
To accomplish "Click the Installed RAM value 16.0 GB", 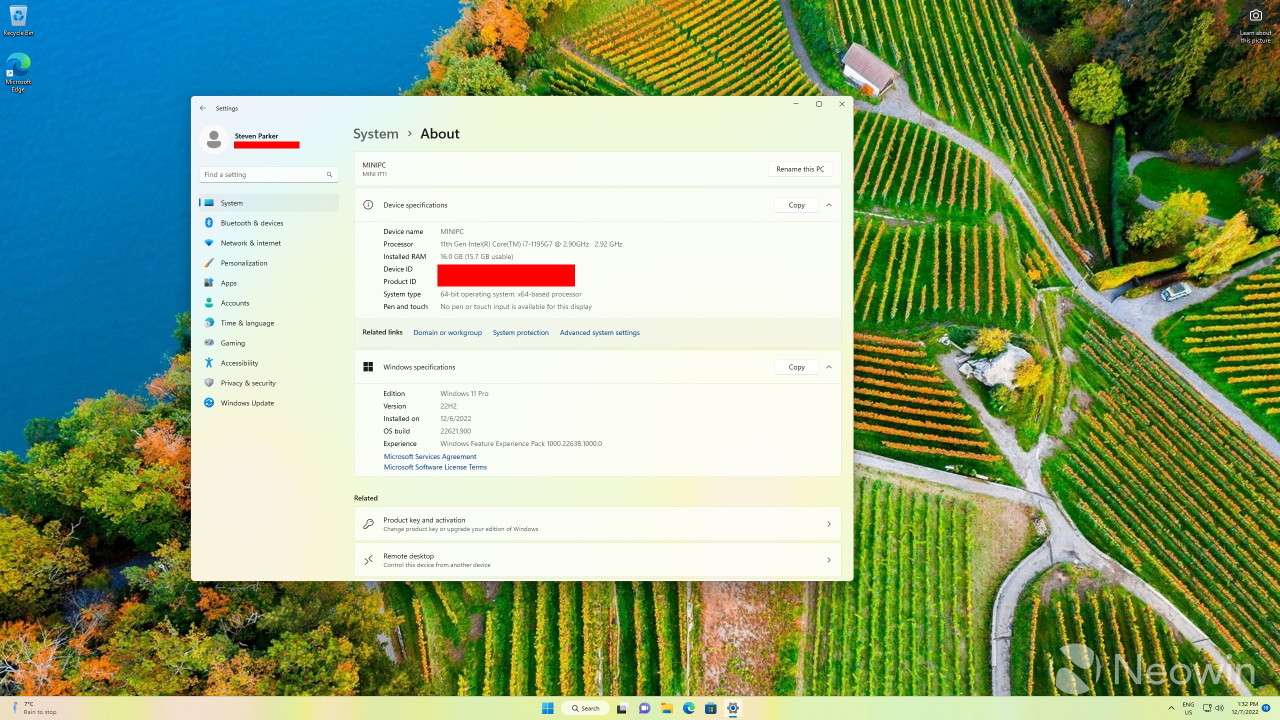I will click(x=477, y=257).
